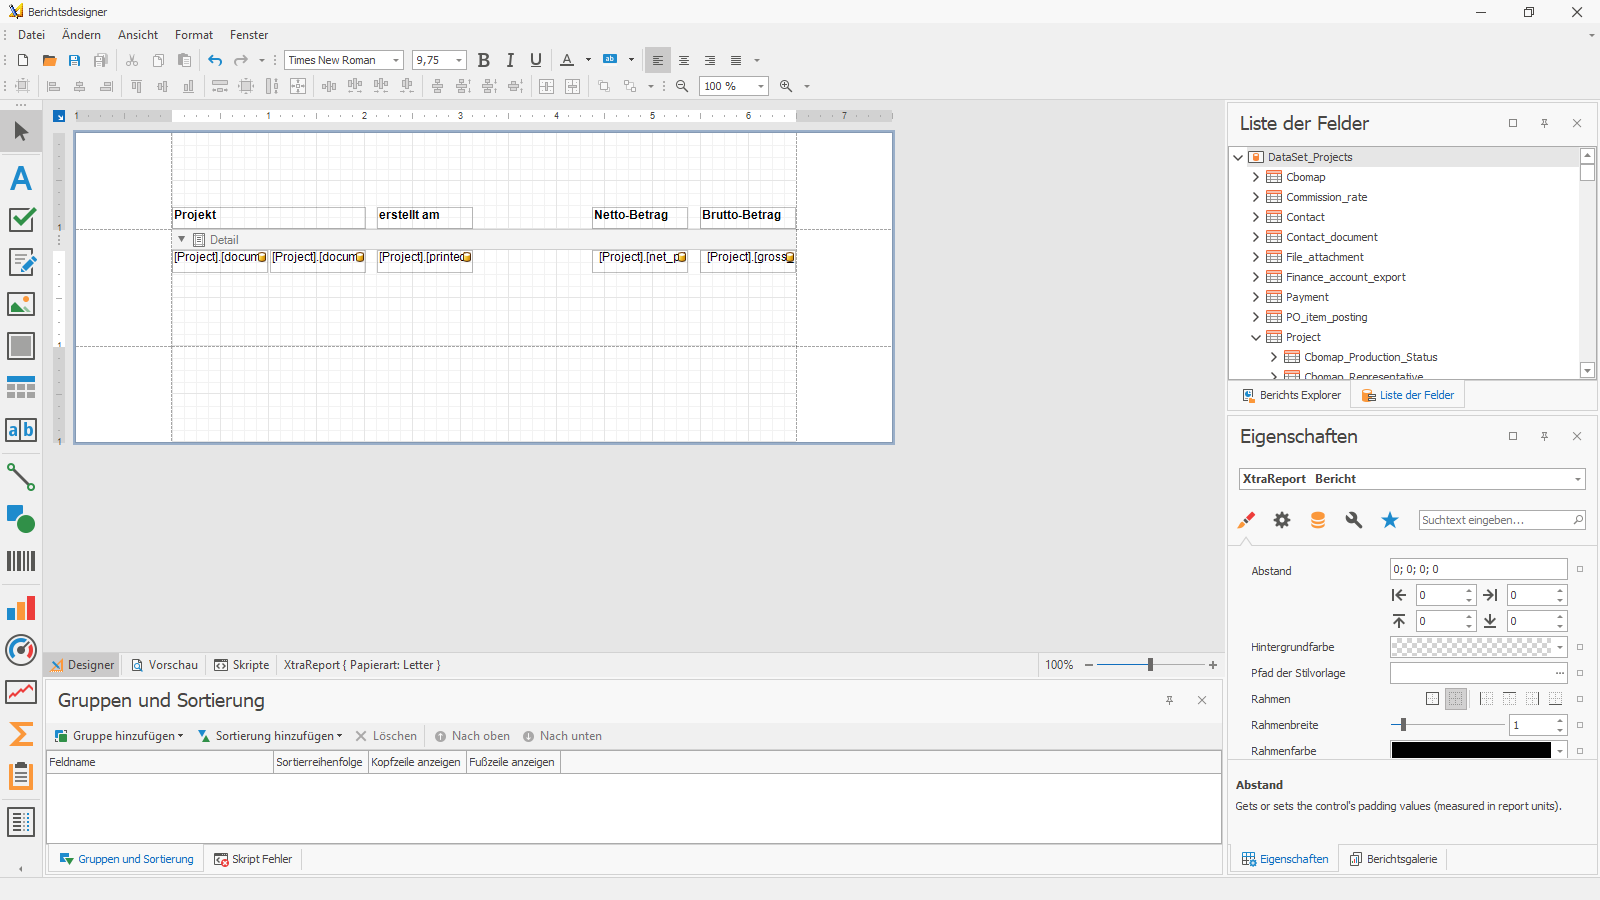The width and height of the screenshot is (1600, 900).
Task: Toggle centered text alignment
Action: tap(684, 60)
